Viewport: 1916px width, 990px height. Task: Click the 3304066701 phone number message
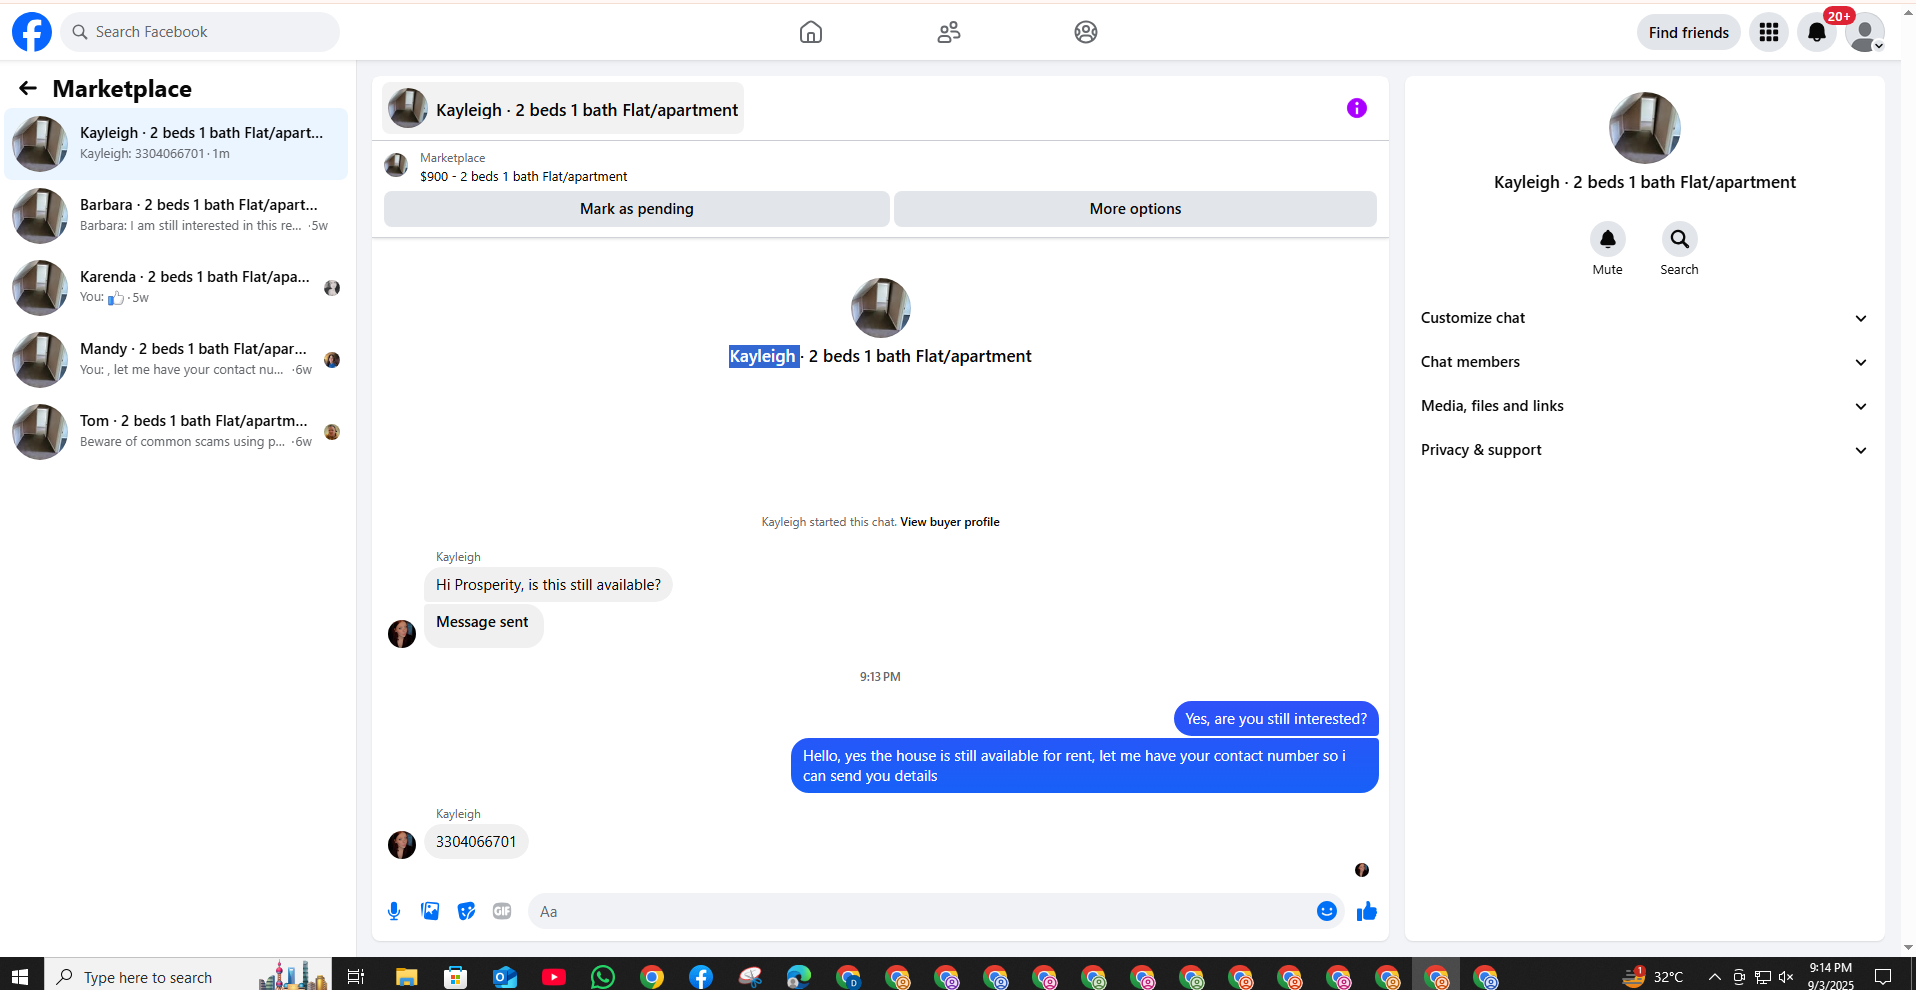[476, 842]
